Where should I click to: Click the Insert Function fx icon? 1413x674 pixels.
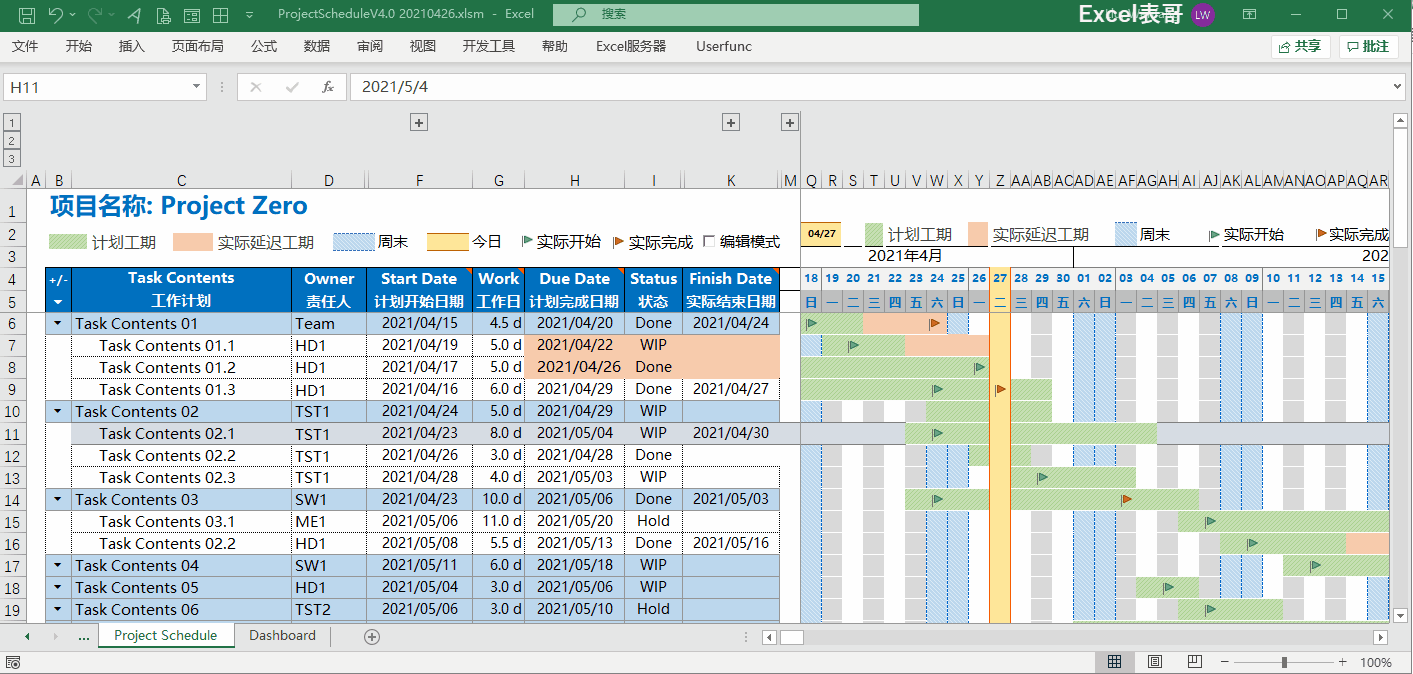[327, 87]
